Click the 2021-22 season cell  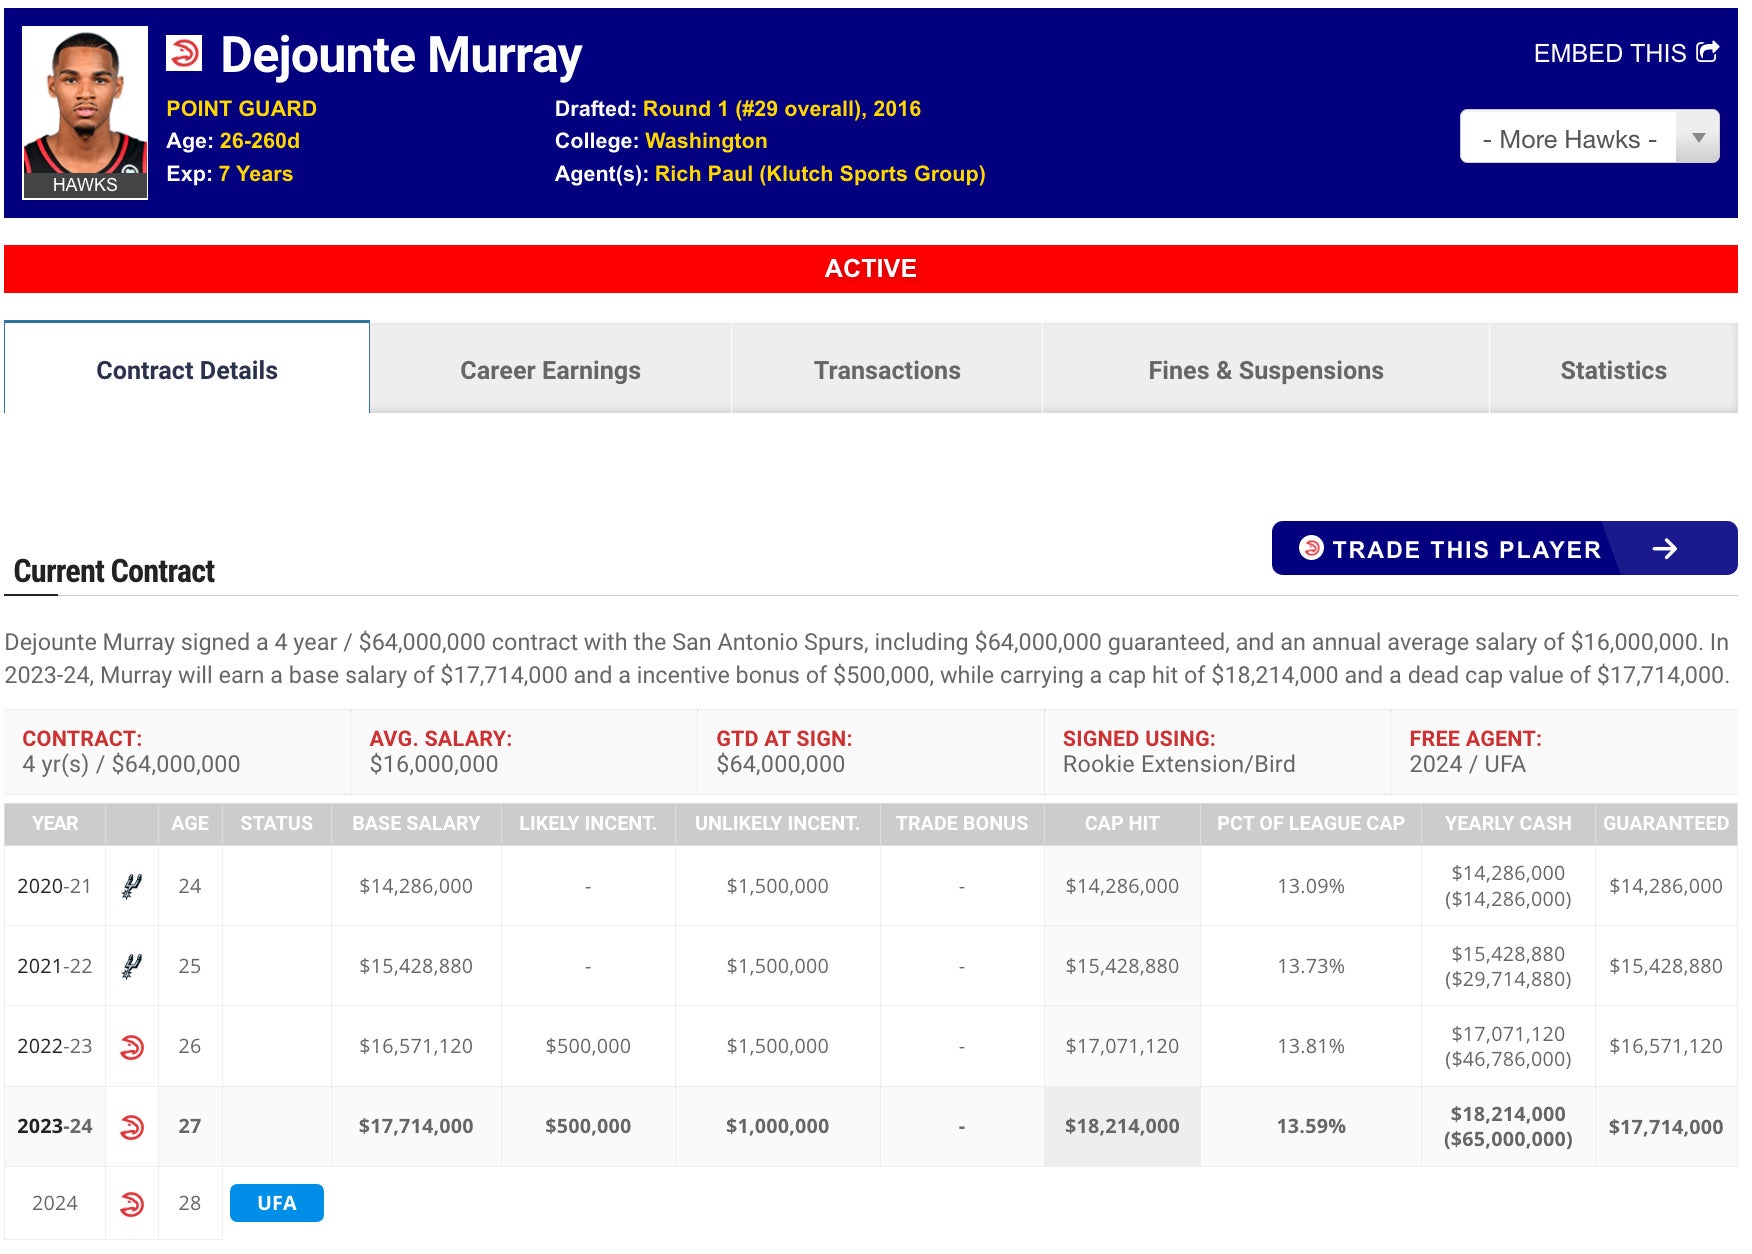55,966
